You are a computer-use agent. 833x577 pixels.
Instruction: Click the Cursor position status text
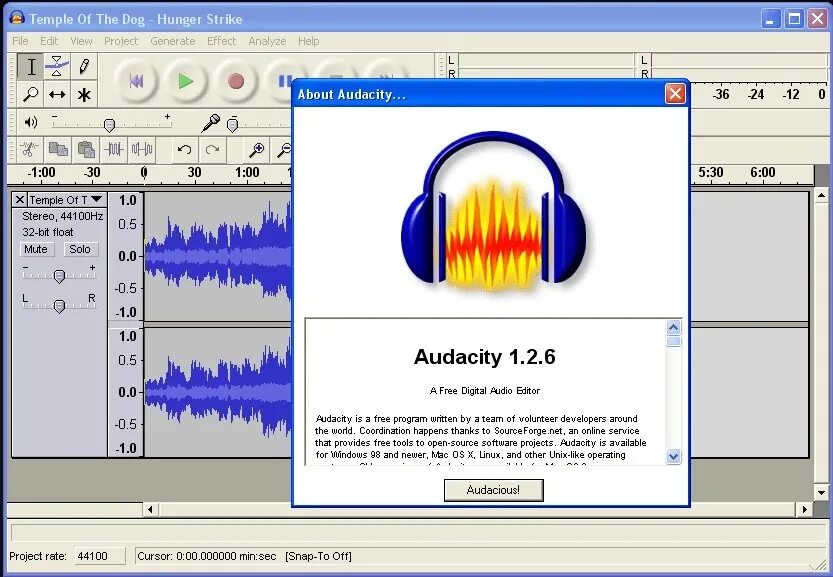point(207,556)
